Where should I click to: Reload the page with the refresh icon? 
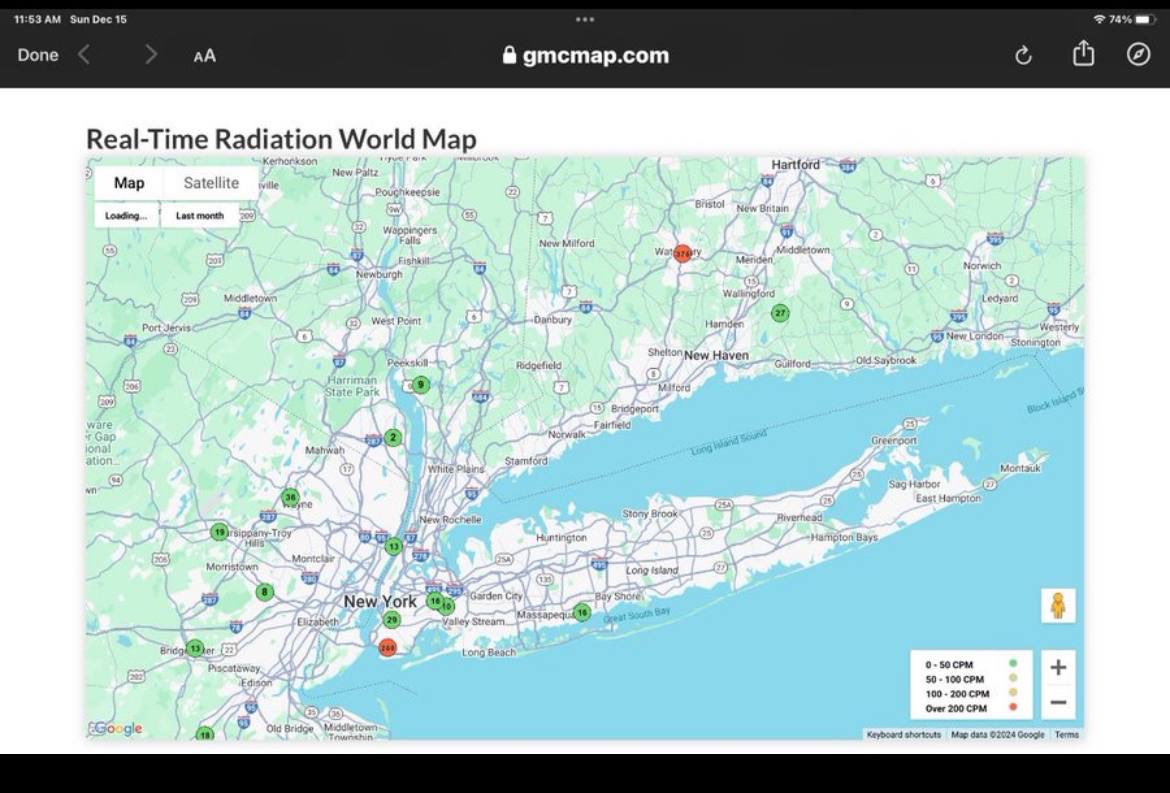click(1023, 55)
